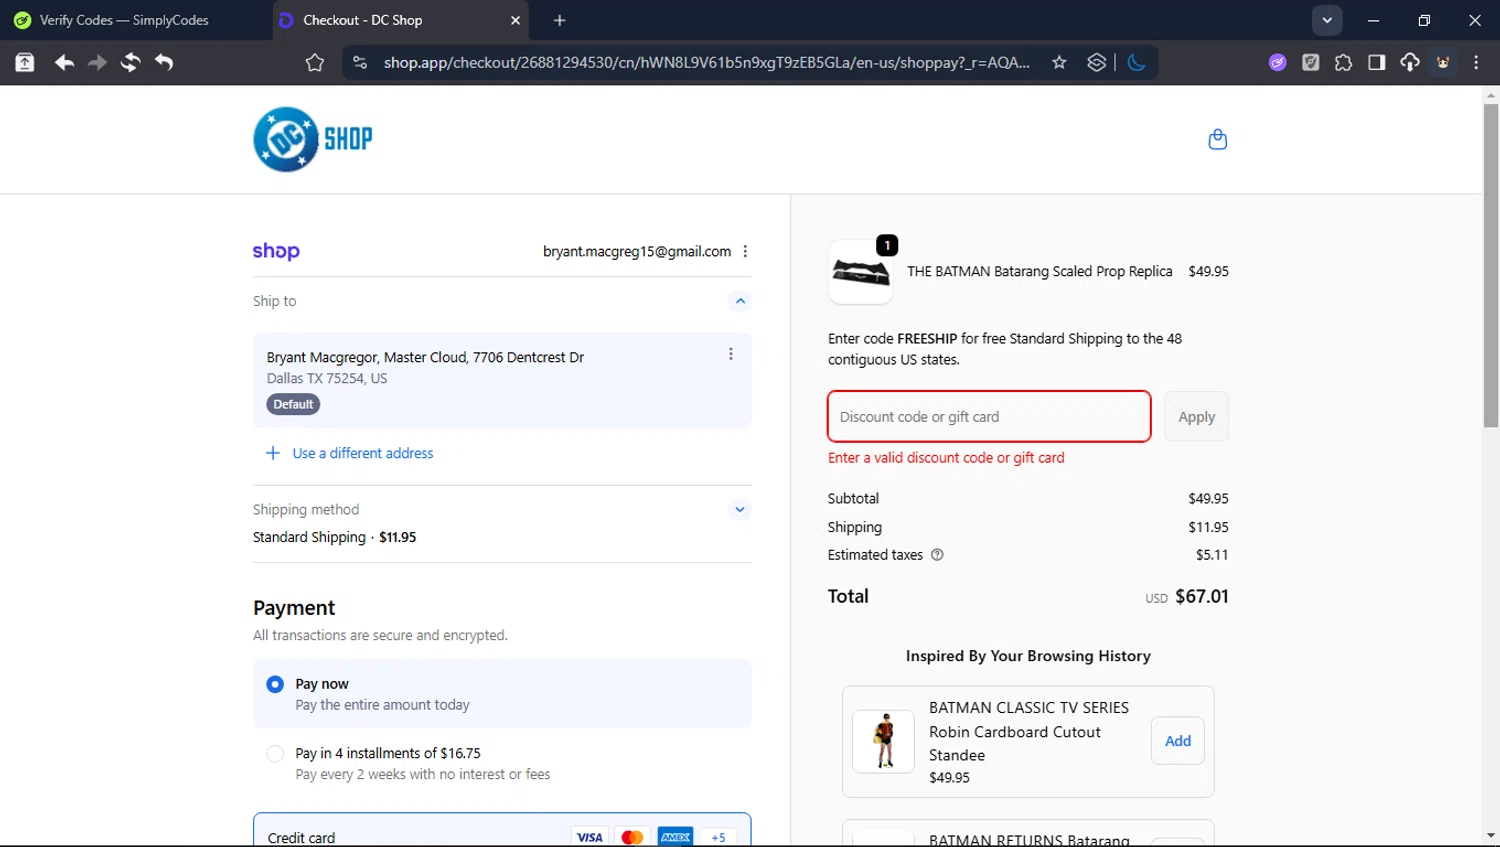This screenshot has width=1500, height=847.
Task: Click plus icon for different address
Action: tap(272, 453)
